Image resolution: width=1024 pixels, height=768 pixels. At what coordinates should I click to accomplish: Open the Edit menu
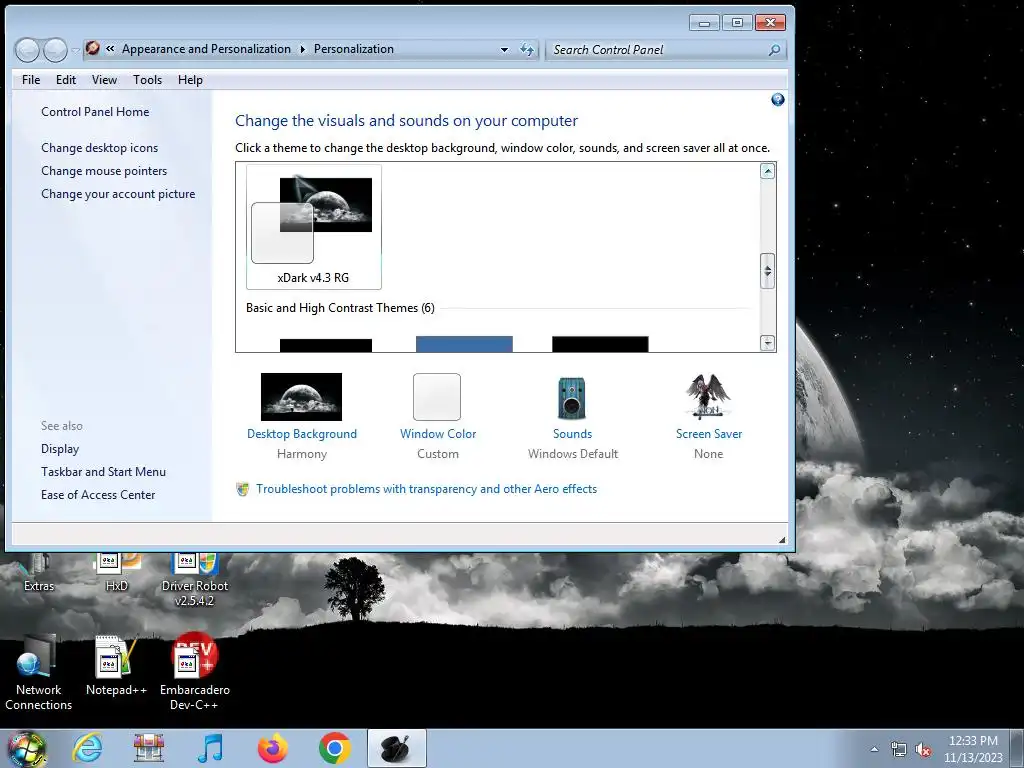pos(65,80)
